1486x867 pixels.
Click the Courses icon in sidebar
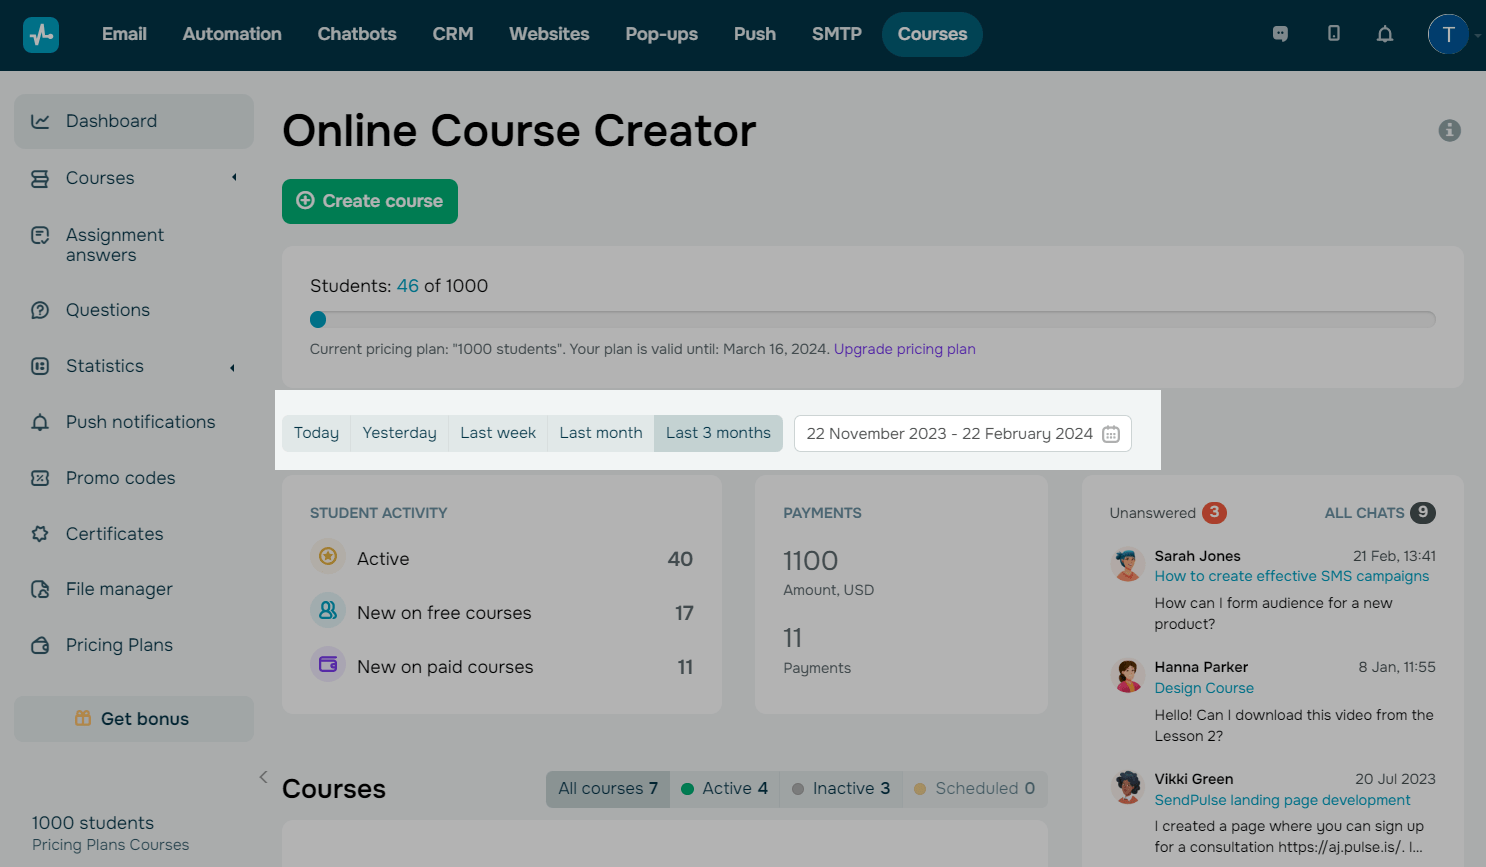tap(40, 178)
